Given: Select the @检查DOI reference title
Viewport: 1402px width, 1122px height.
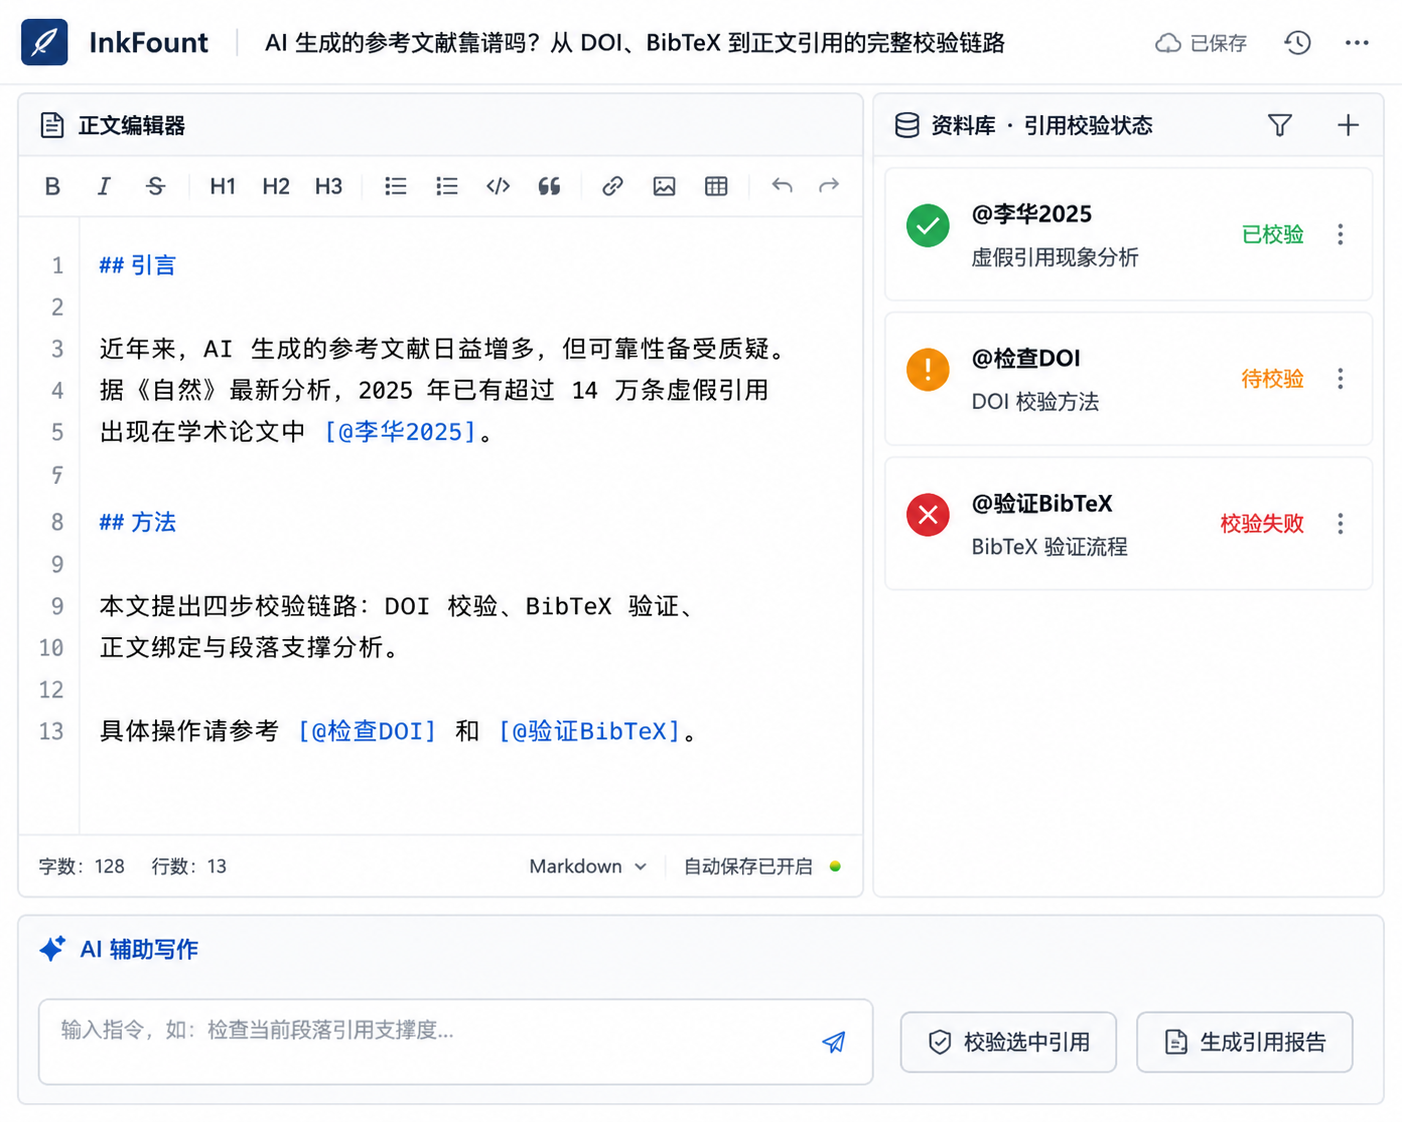Looking at the screenshot, I should [1025, 358].
